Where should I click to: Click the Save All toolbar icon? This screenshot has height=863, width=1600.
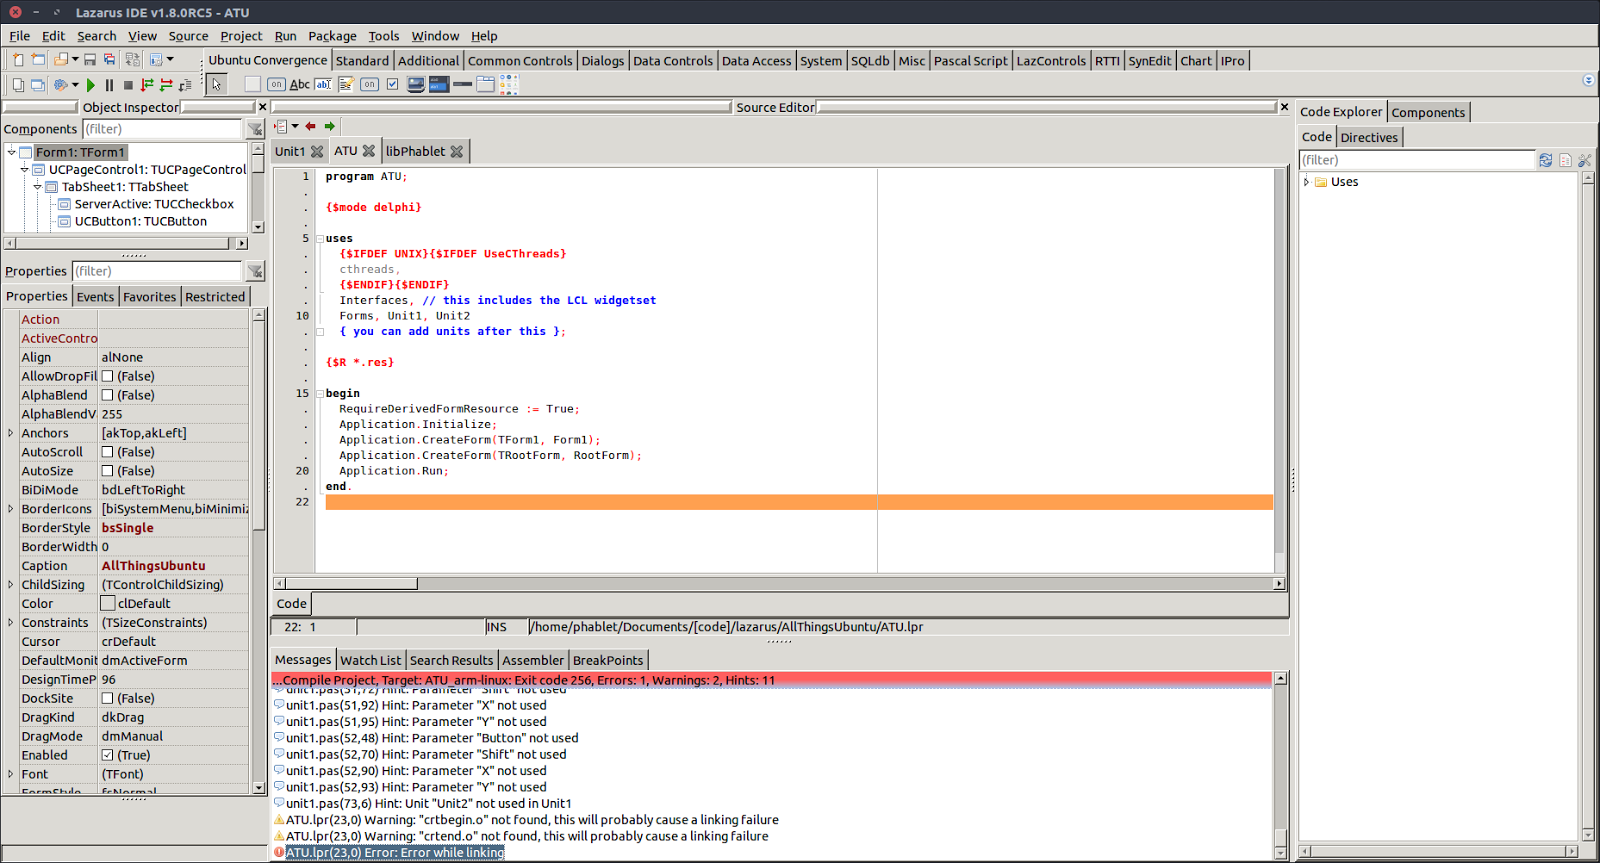tap(110, 60)
